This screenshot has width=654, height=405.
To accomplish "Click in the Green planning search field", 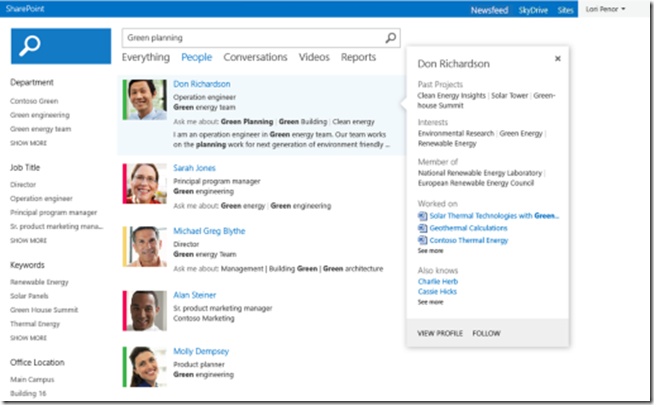I will 250,38.
